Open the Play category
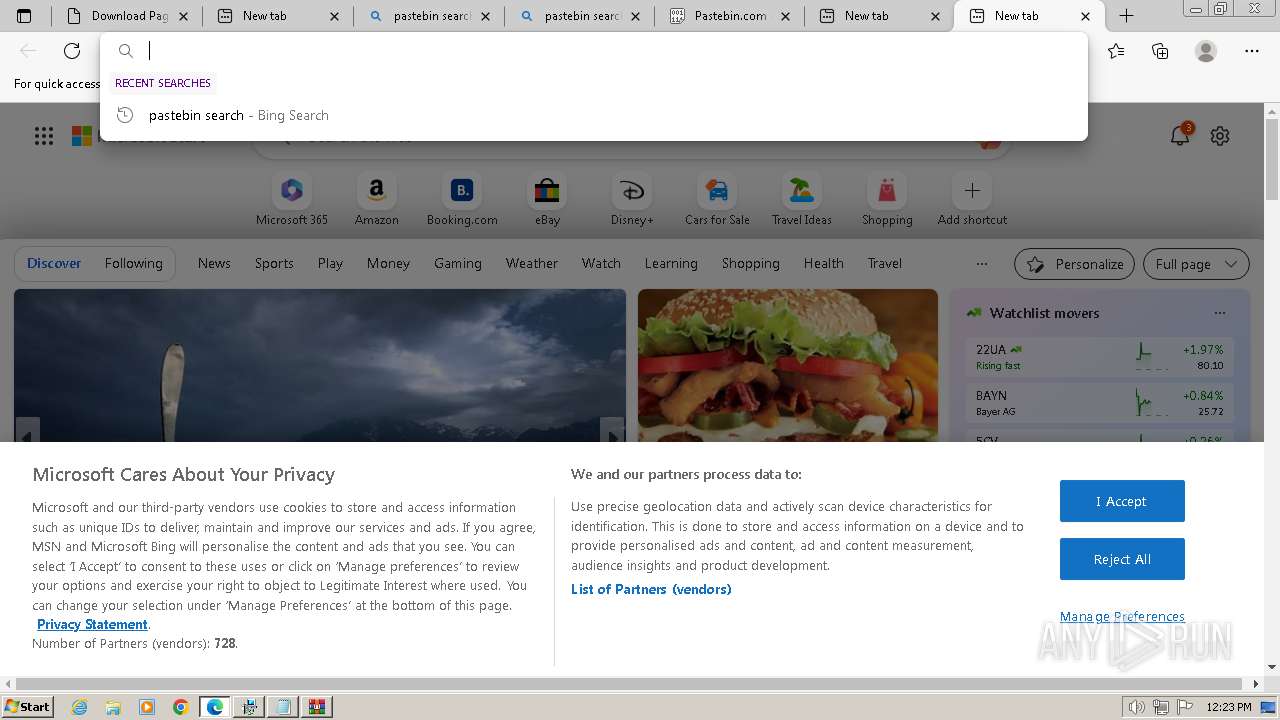The width and height of the screenshot is (1280, 720). [x=330, y=263]
